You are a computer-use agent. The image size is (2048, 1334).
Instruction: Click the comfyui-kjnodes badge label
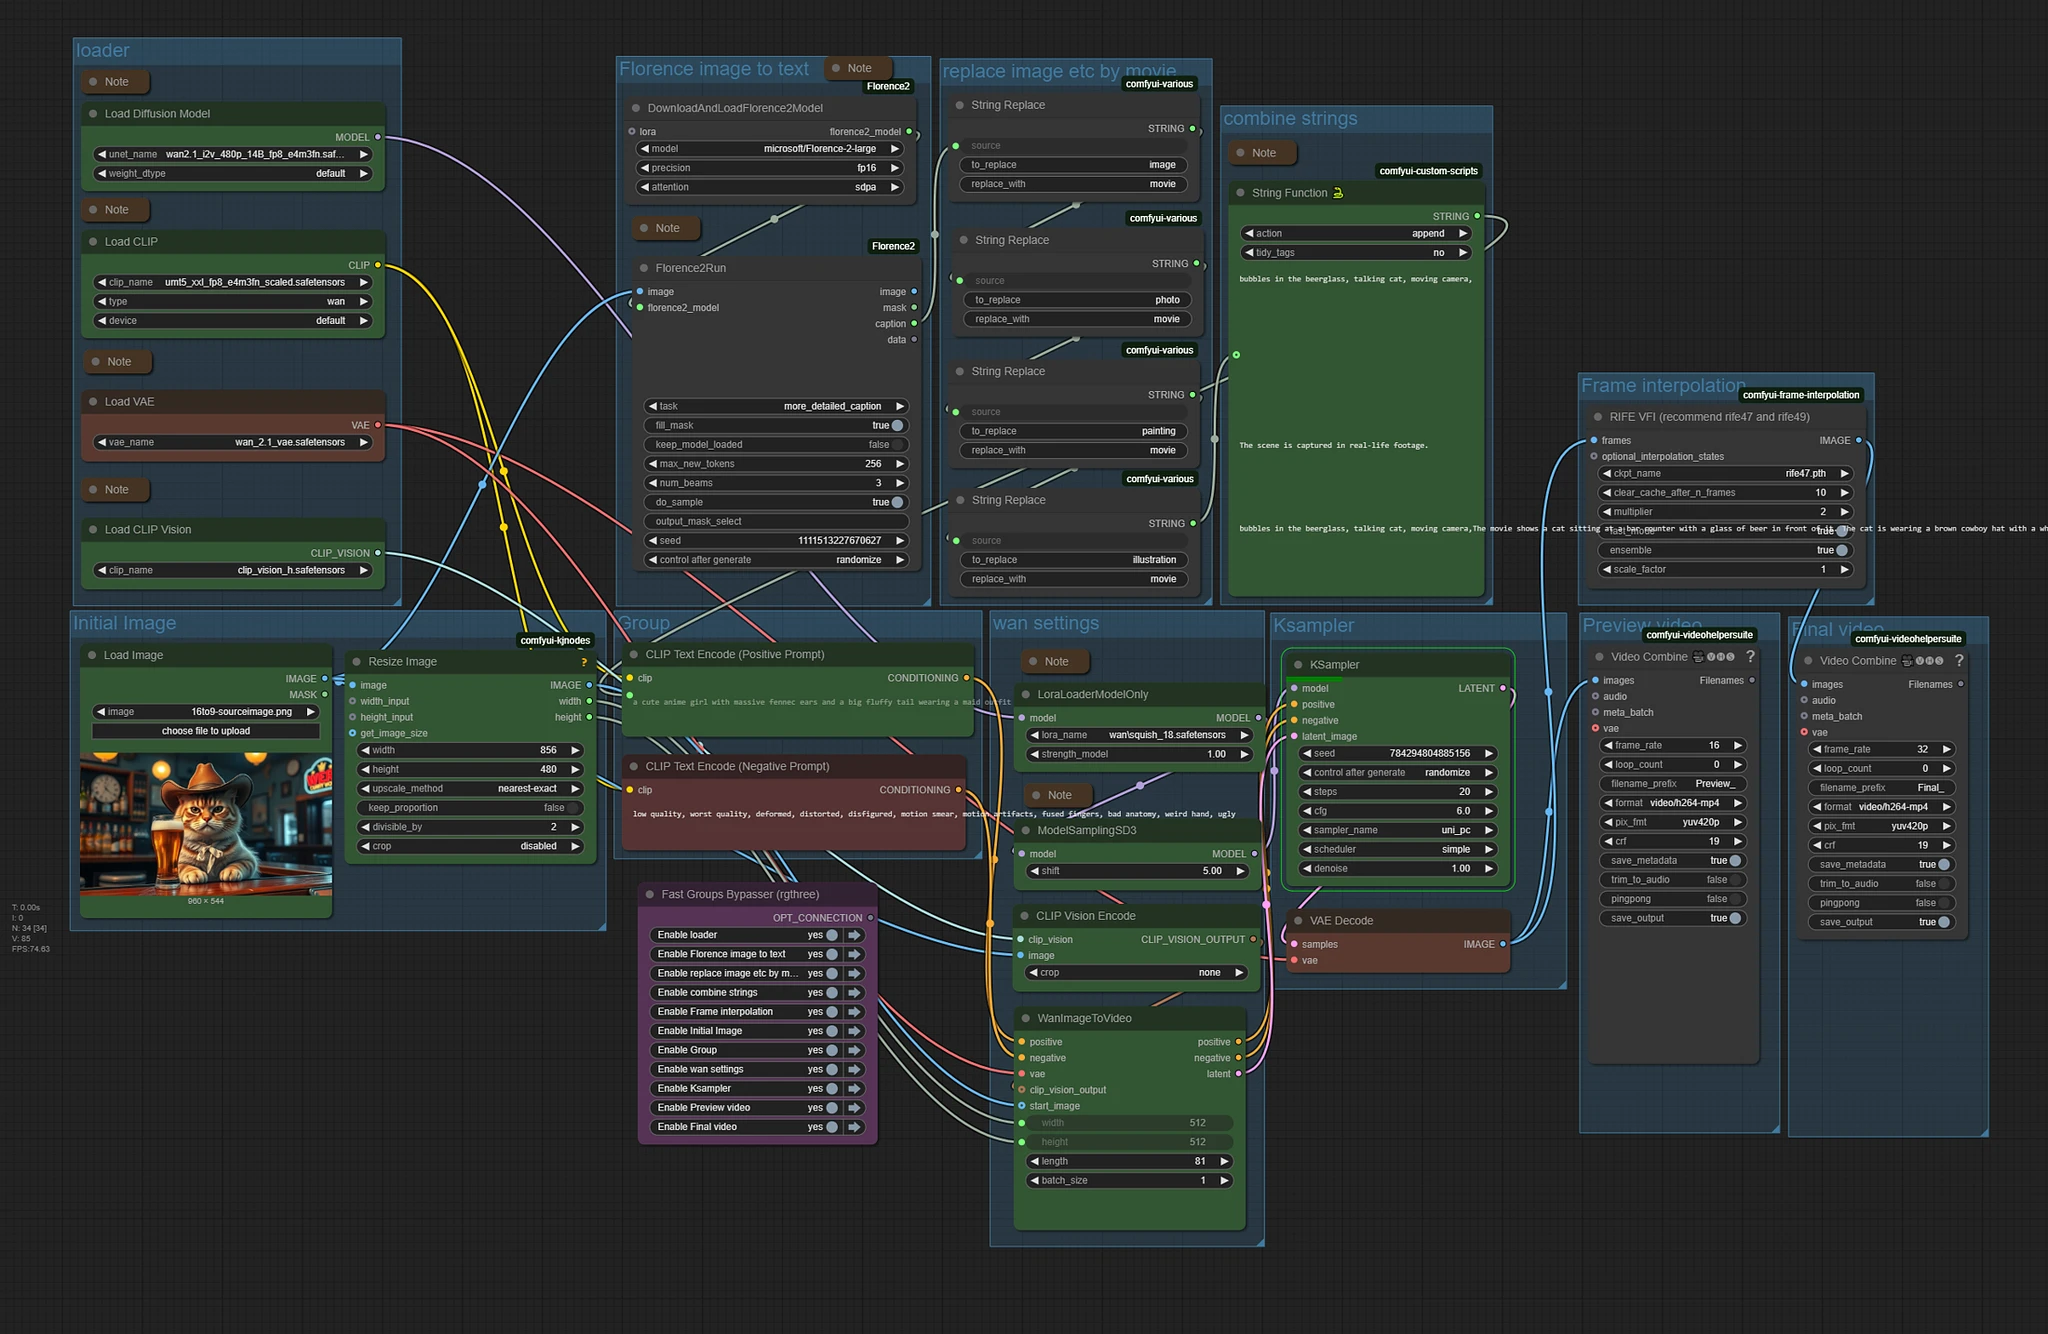[x=555, y=640]
